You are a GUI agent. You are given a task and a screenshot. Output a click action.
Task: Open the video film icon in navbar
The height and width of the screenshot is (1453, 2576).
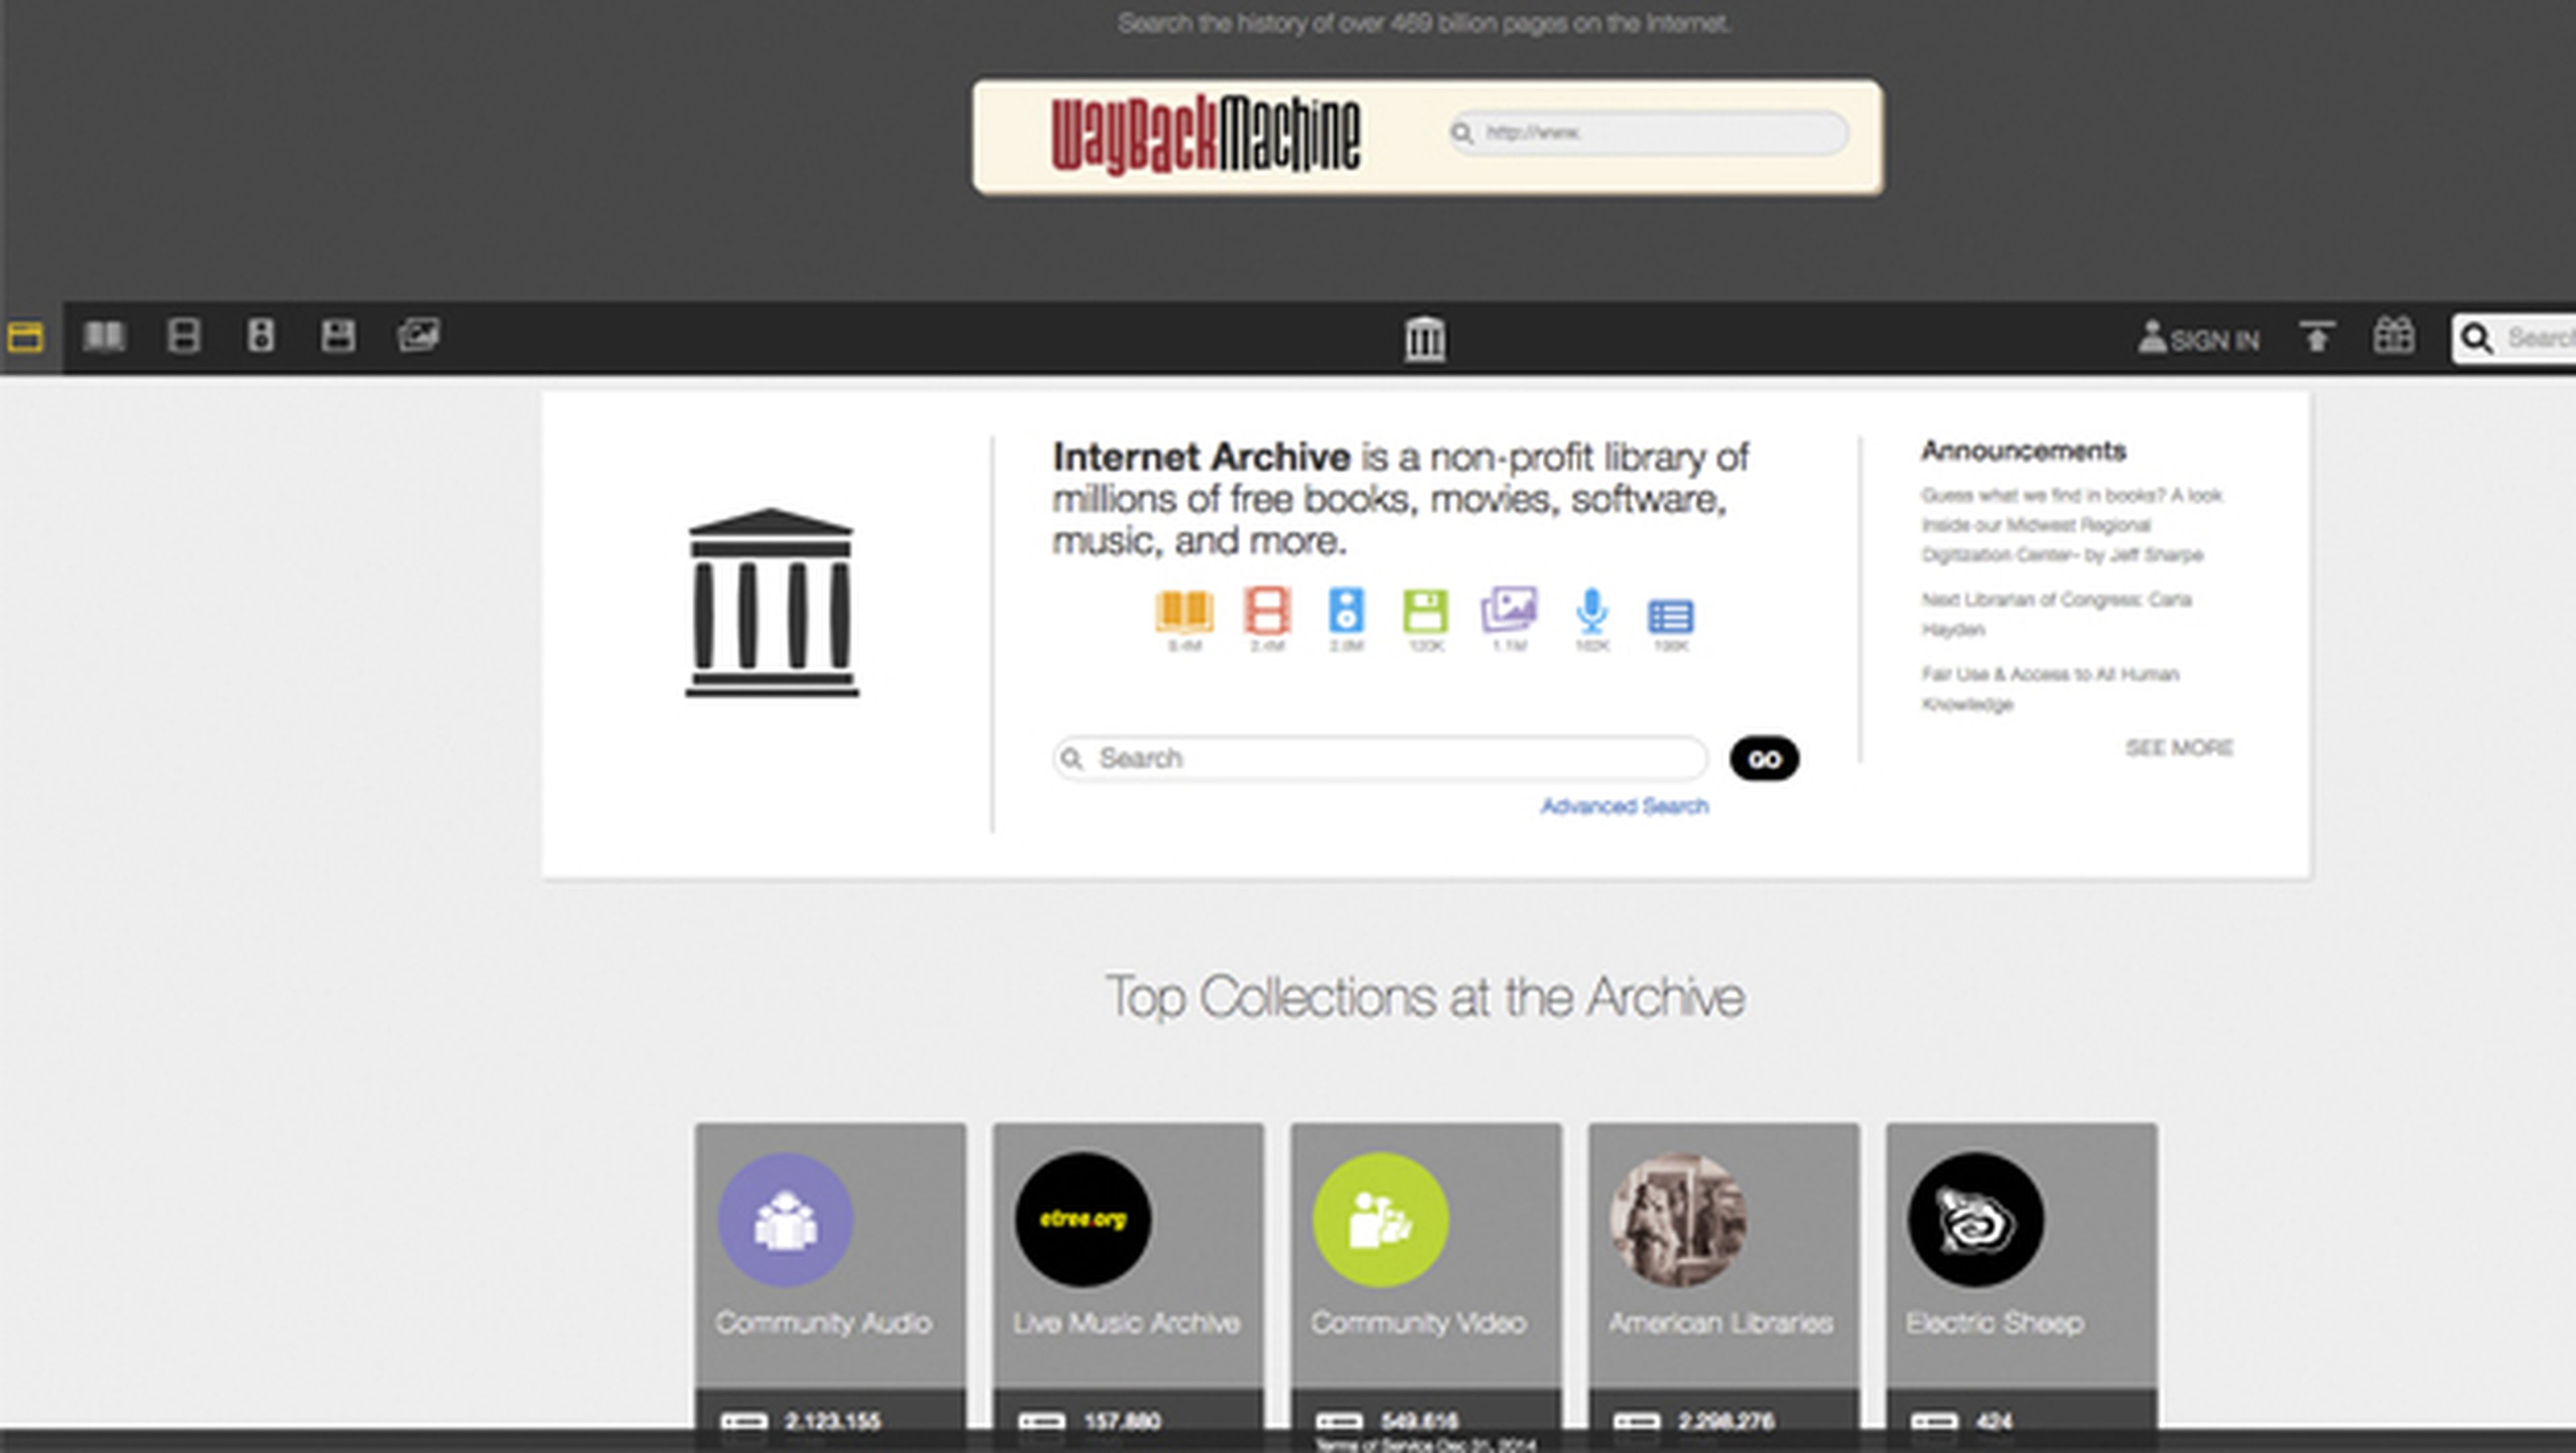point(183,336)
